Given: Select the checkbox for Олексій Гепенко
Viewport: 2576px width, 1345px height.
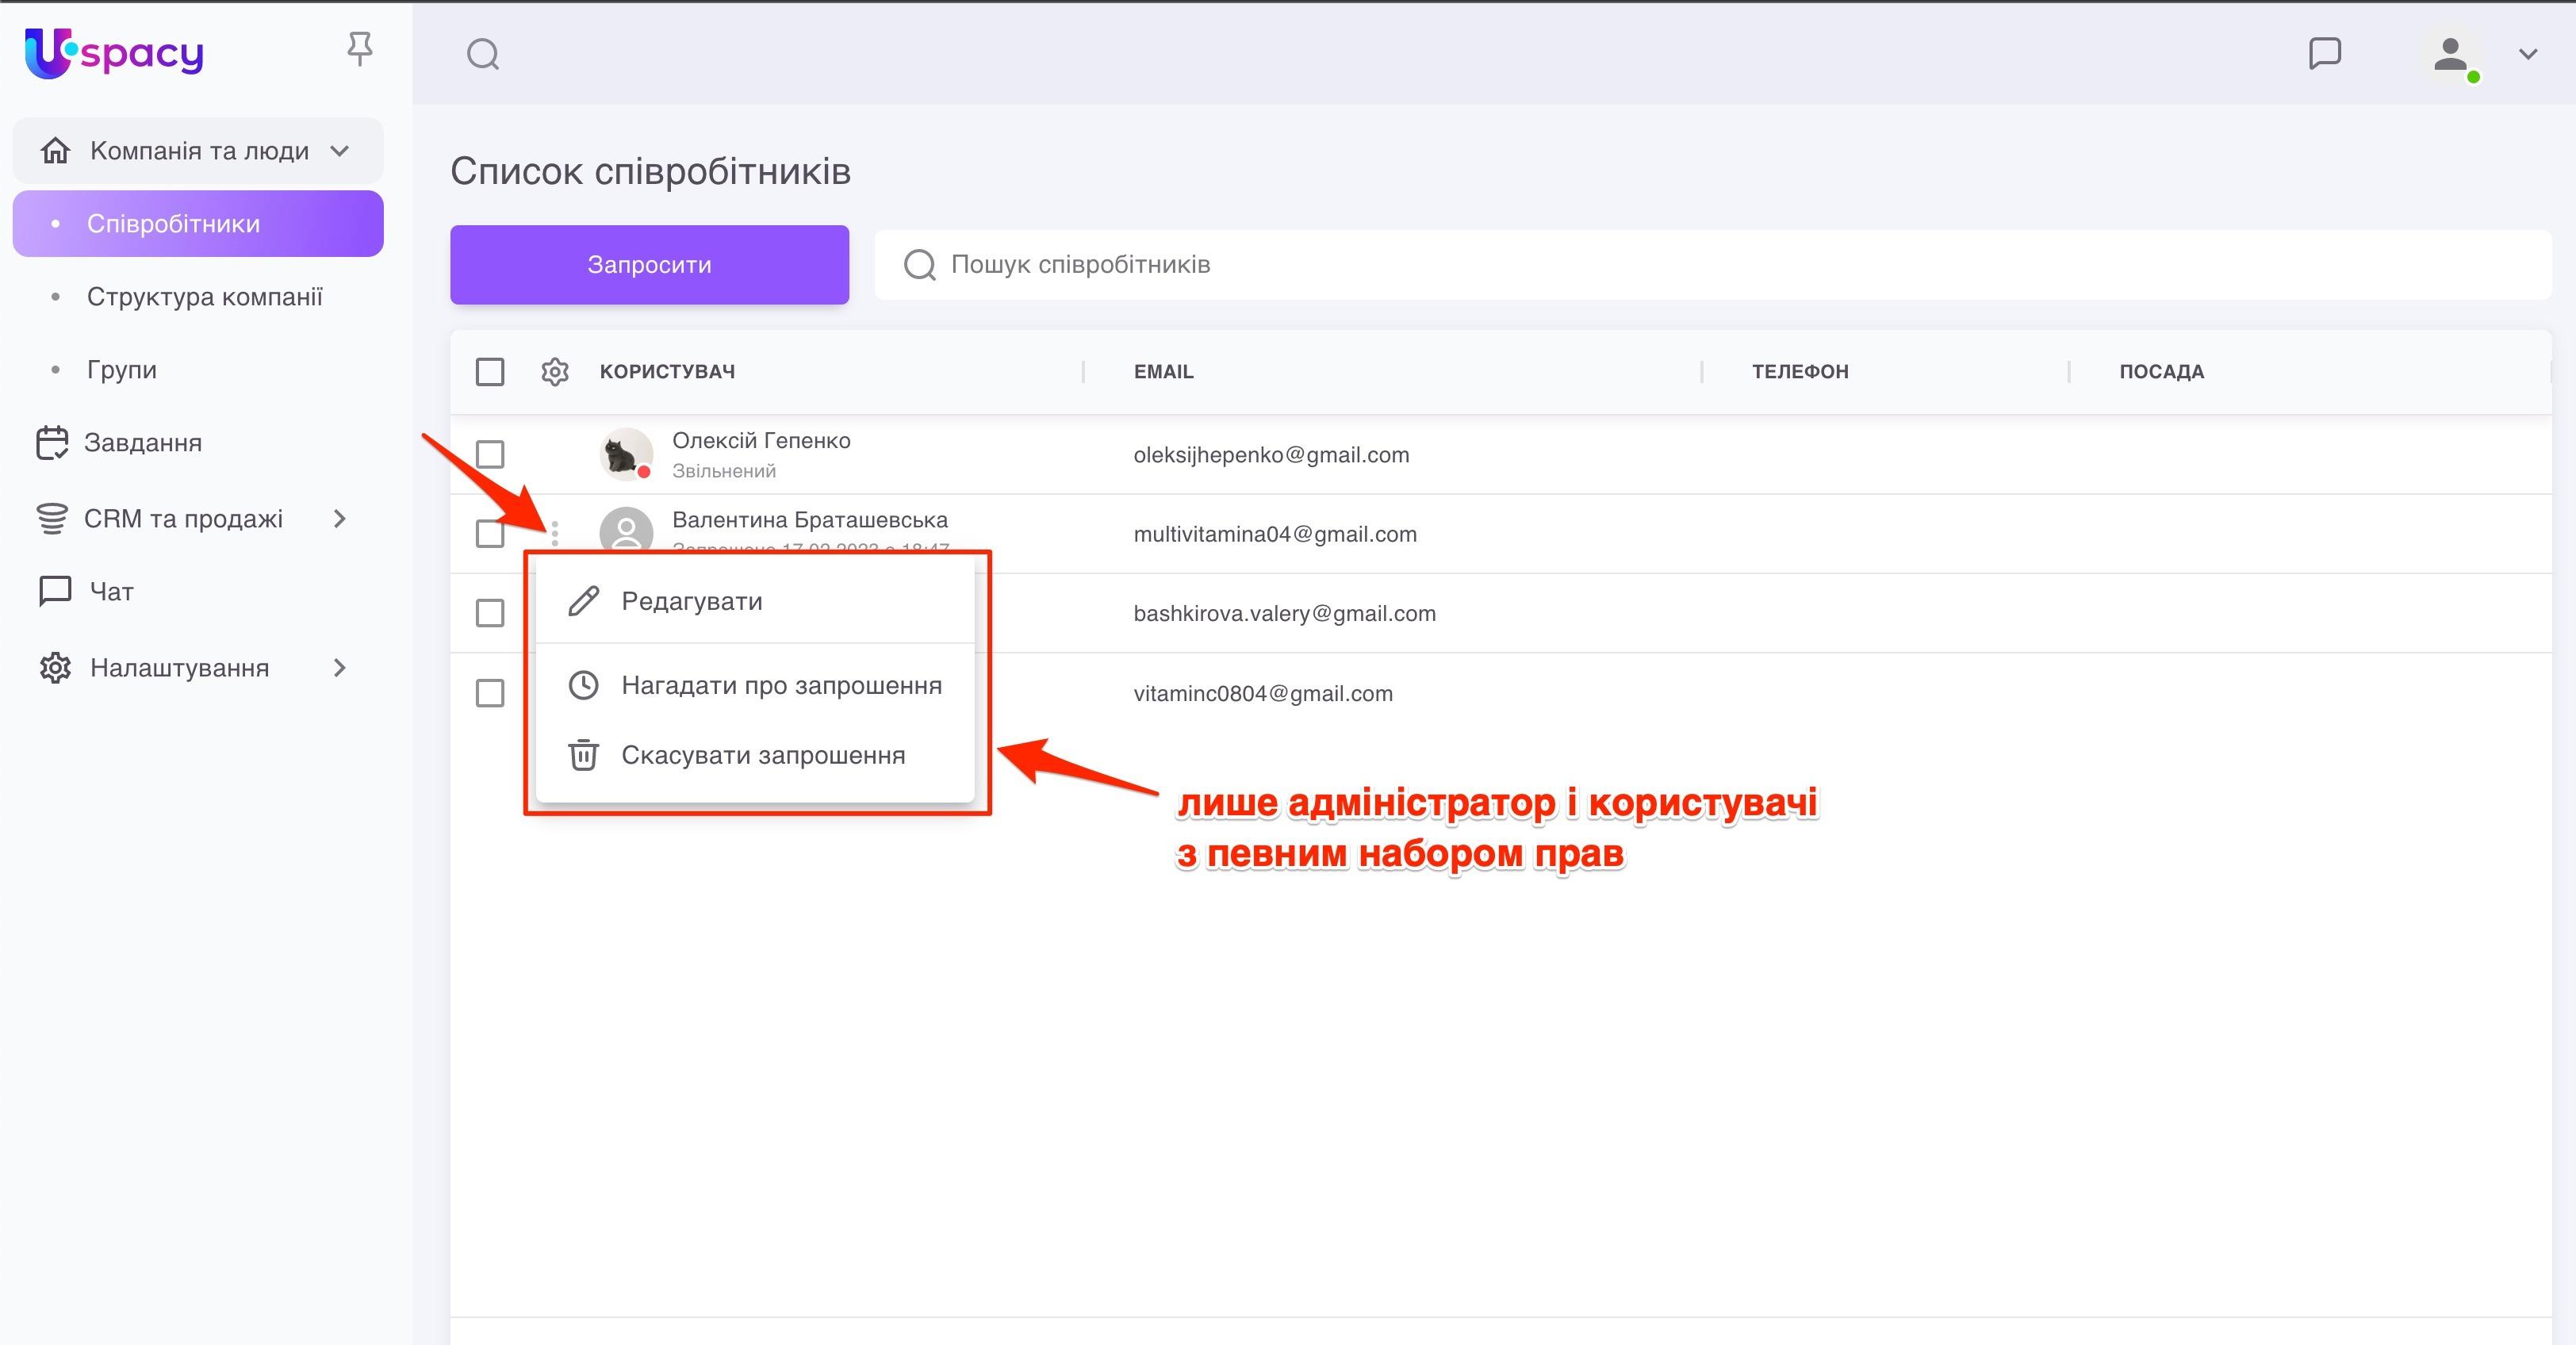Looking at the screenshot, I should pyautogui.click(x=489, y=454).
